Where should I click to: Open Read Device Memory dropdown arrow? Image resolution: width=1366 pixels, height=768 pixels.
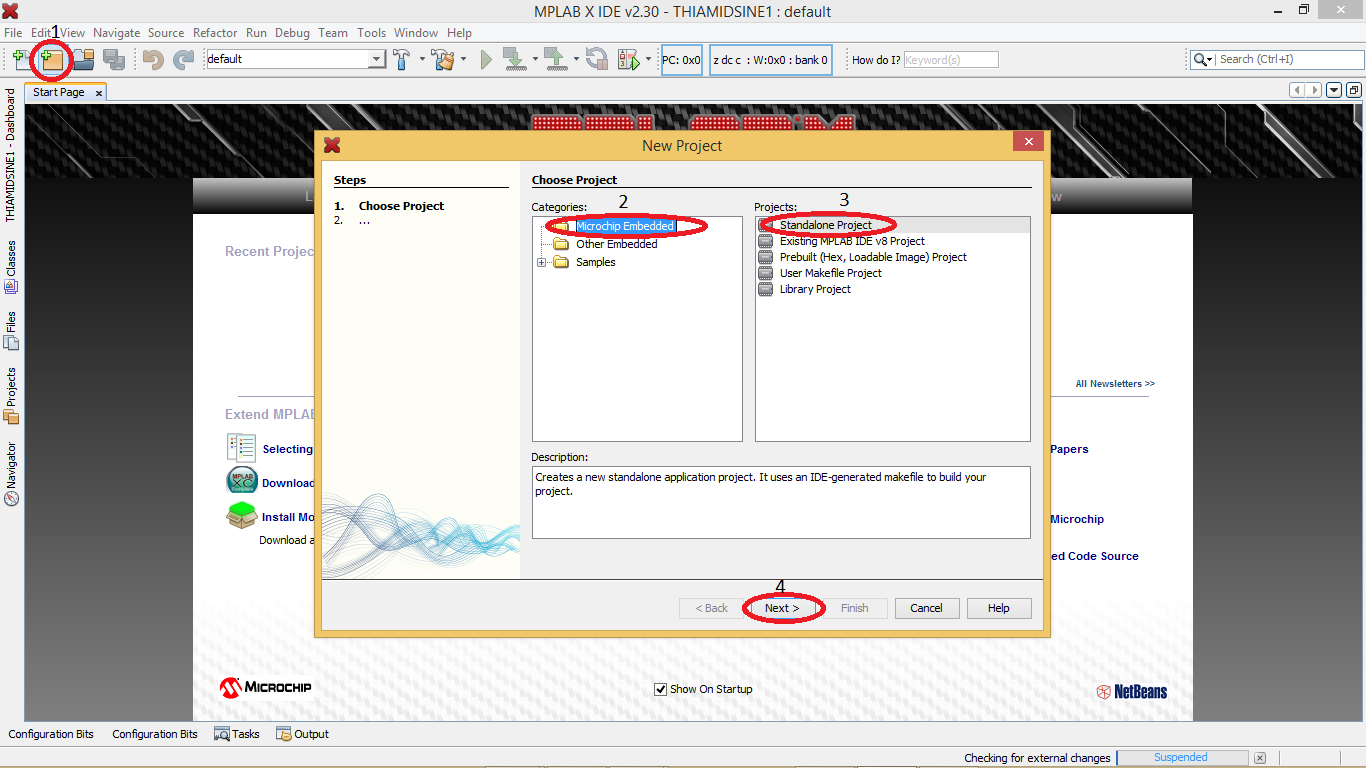tap(576, 60)
